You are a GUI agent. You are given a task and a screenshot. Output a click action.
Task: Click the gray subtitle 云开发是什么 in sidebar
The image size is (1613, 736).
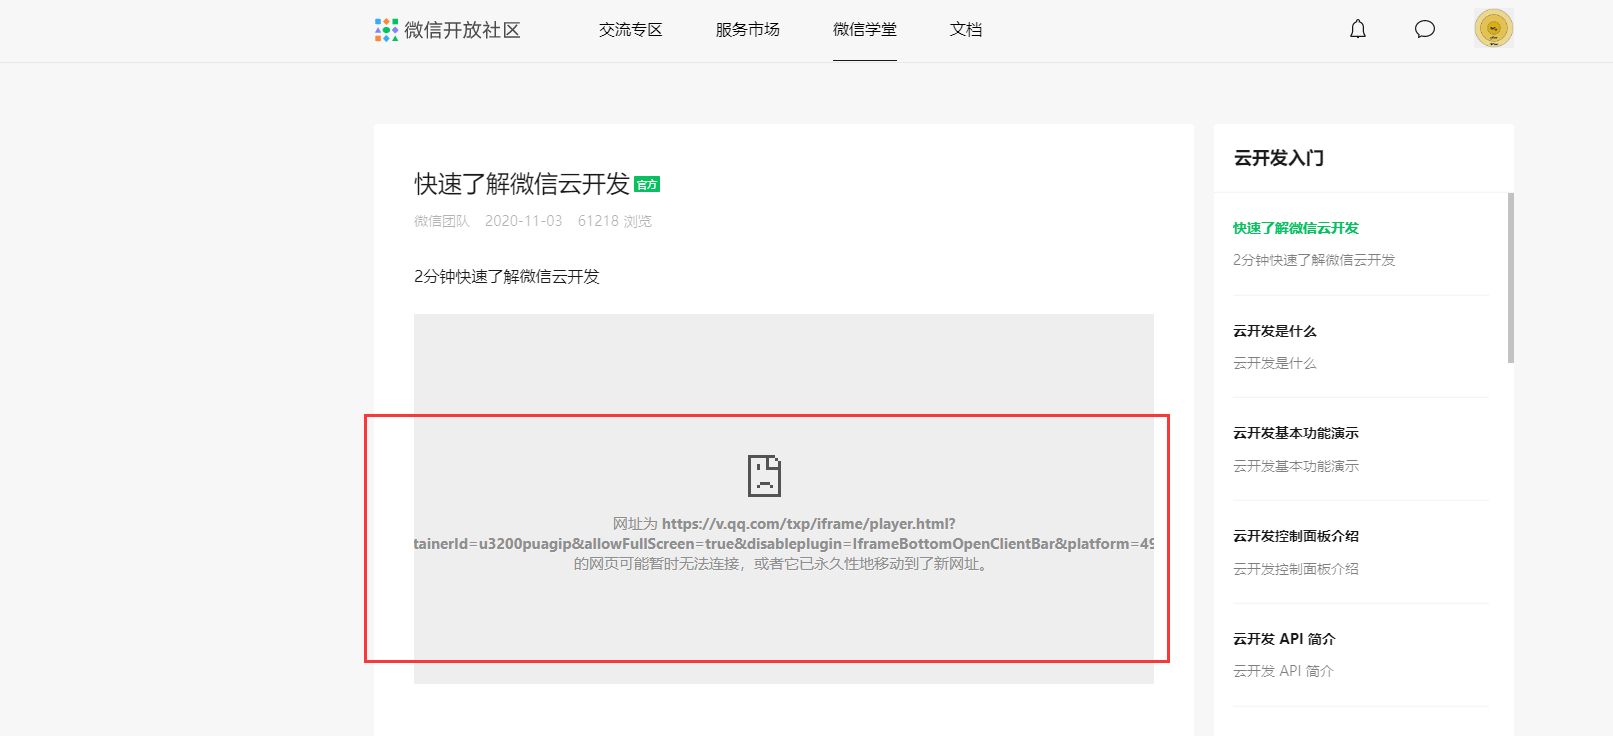(x=1275, y=363)
